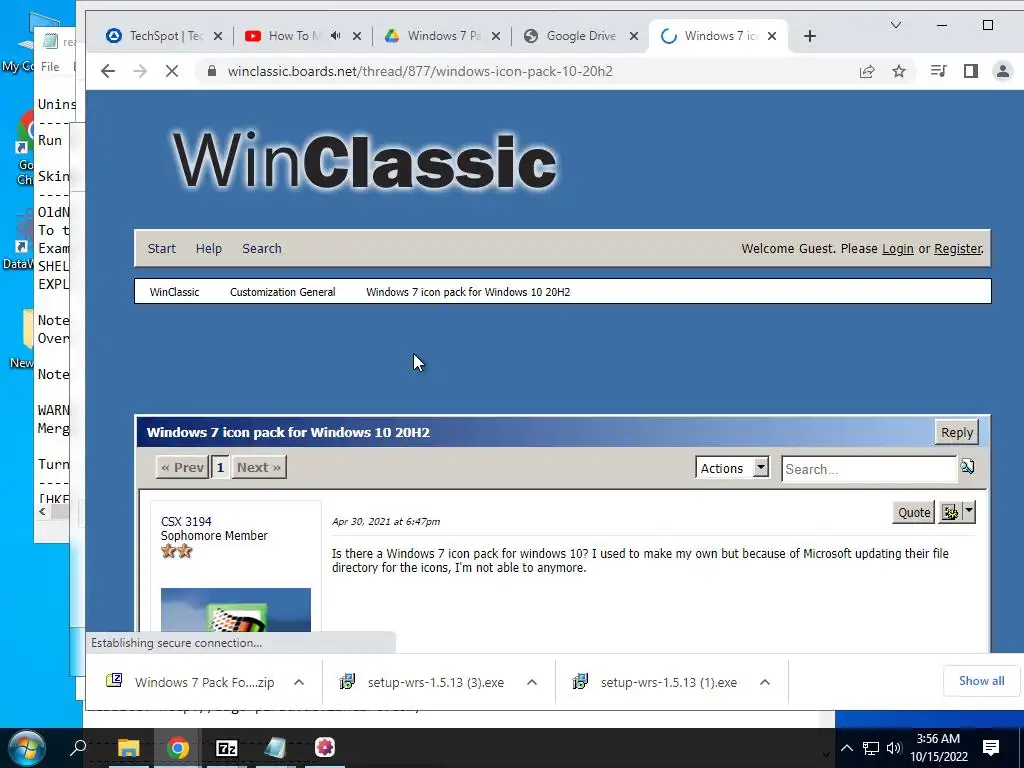Click the Login link
This screenshot has width=1024, height=768.
898,248
